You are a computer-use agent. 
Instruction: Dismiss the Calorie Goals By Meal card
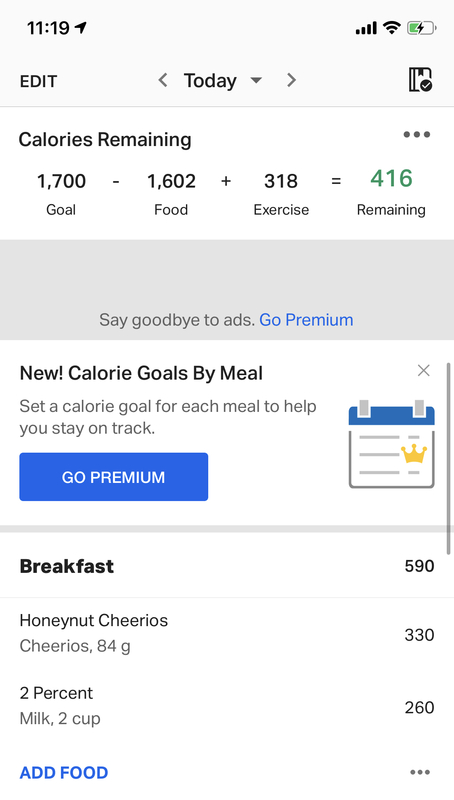tap(423, 370)
